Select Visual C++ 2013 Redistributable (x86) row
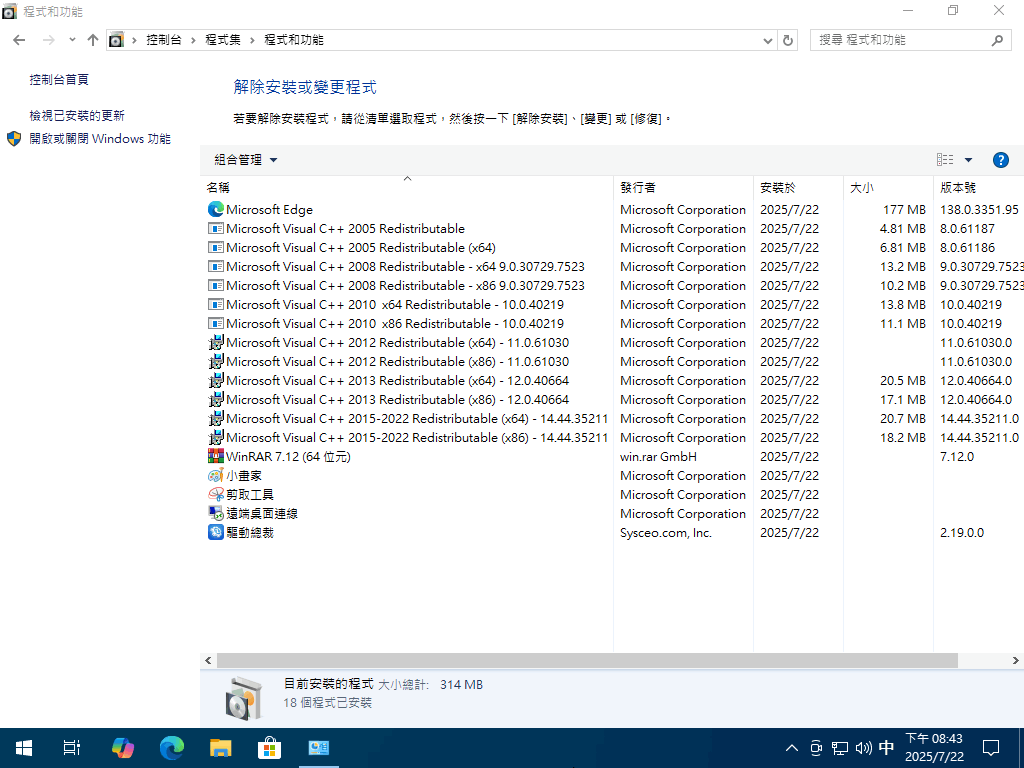Viewport: 1024px width, 768px height. pos(611,398)
